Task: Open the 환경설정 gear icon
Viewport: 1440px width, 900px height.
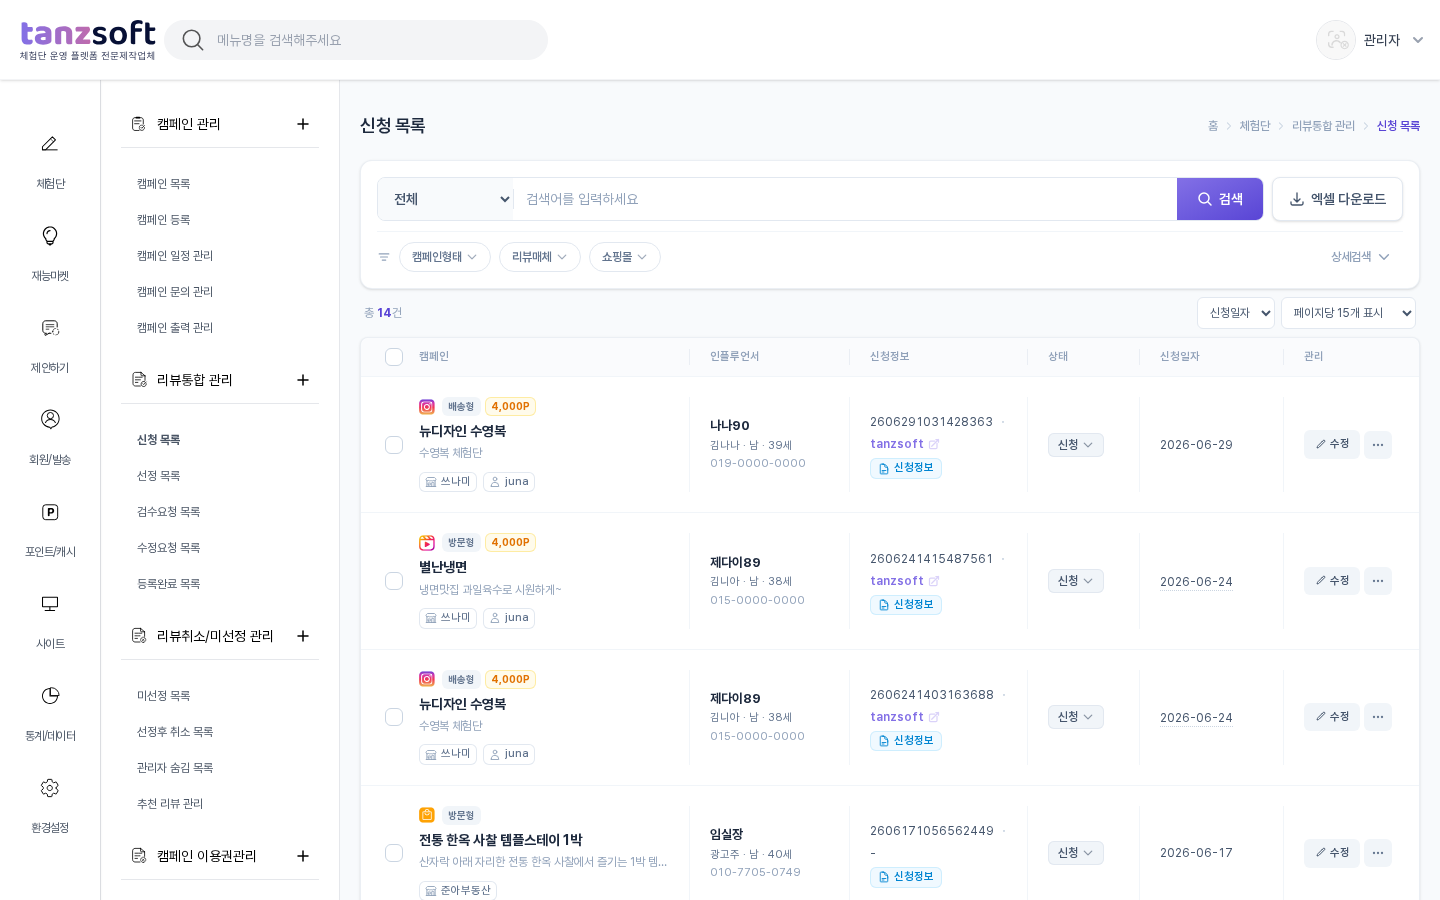Action: (50, 788)
